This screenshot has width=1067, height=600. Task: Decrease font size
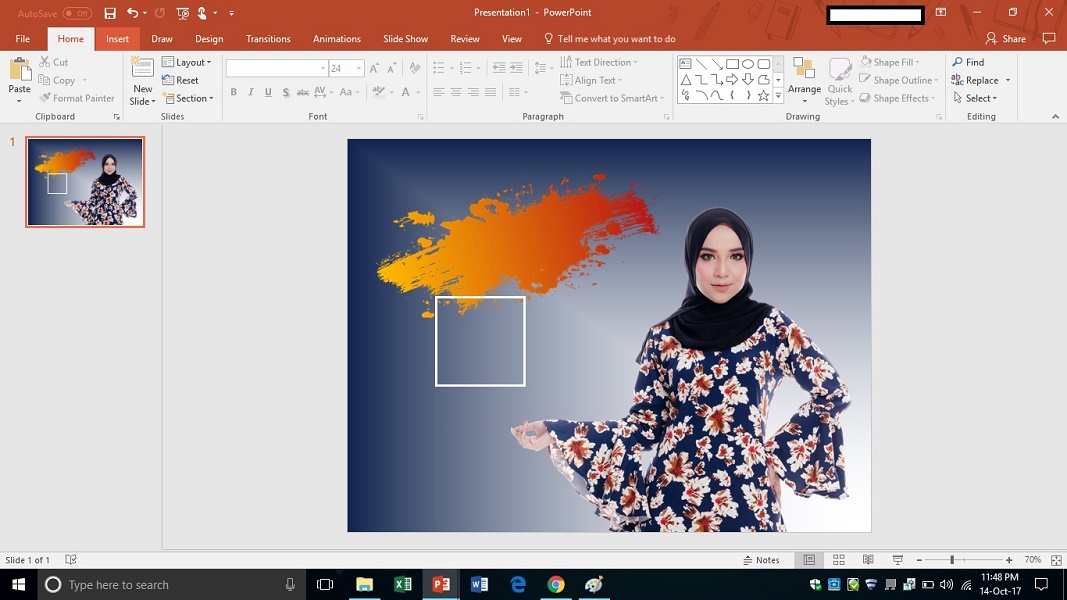click(x=391, y=68)
